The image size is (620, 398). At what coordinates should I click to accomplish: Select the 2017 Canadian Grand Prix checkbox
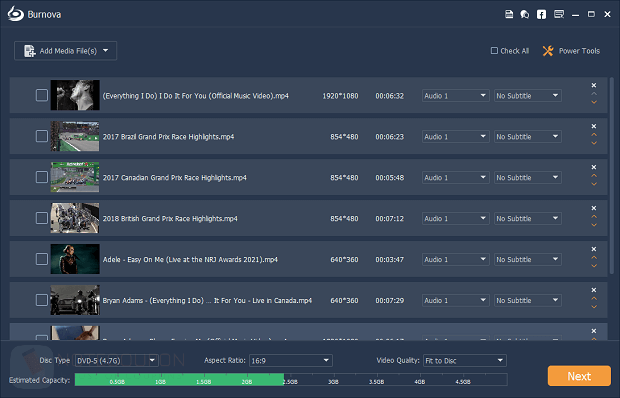42,177
